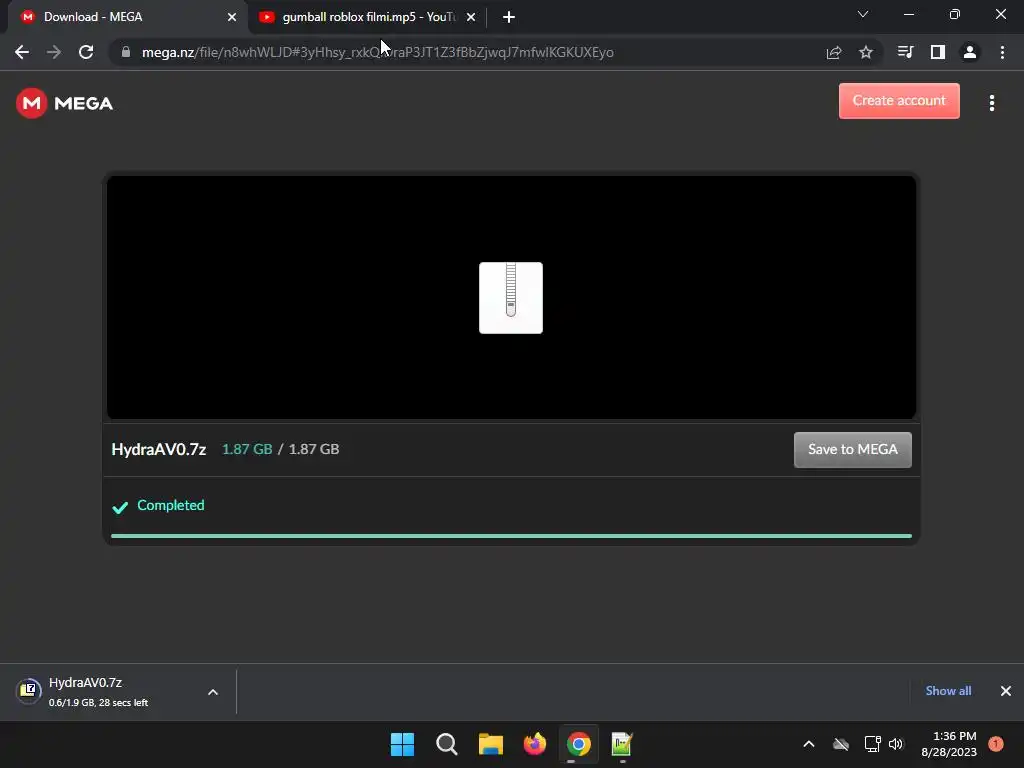Click the Completed status text
This screenshot has height=768, width=1024.
click(x=170, y=505)
